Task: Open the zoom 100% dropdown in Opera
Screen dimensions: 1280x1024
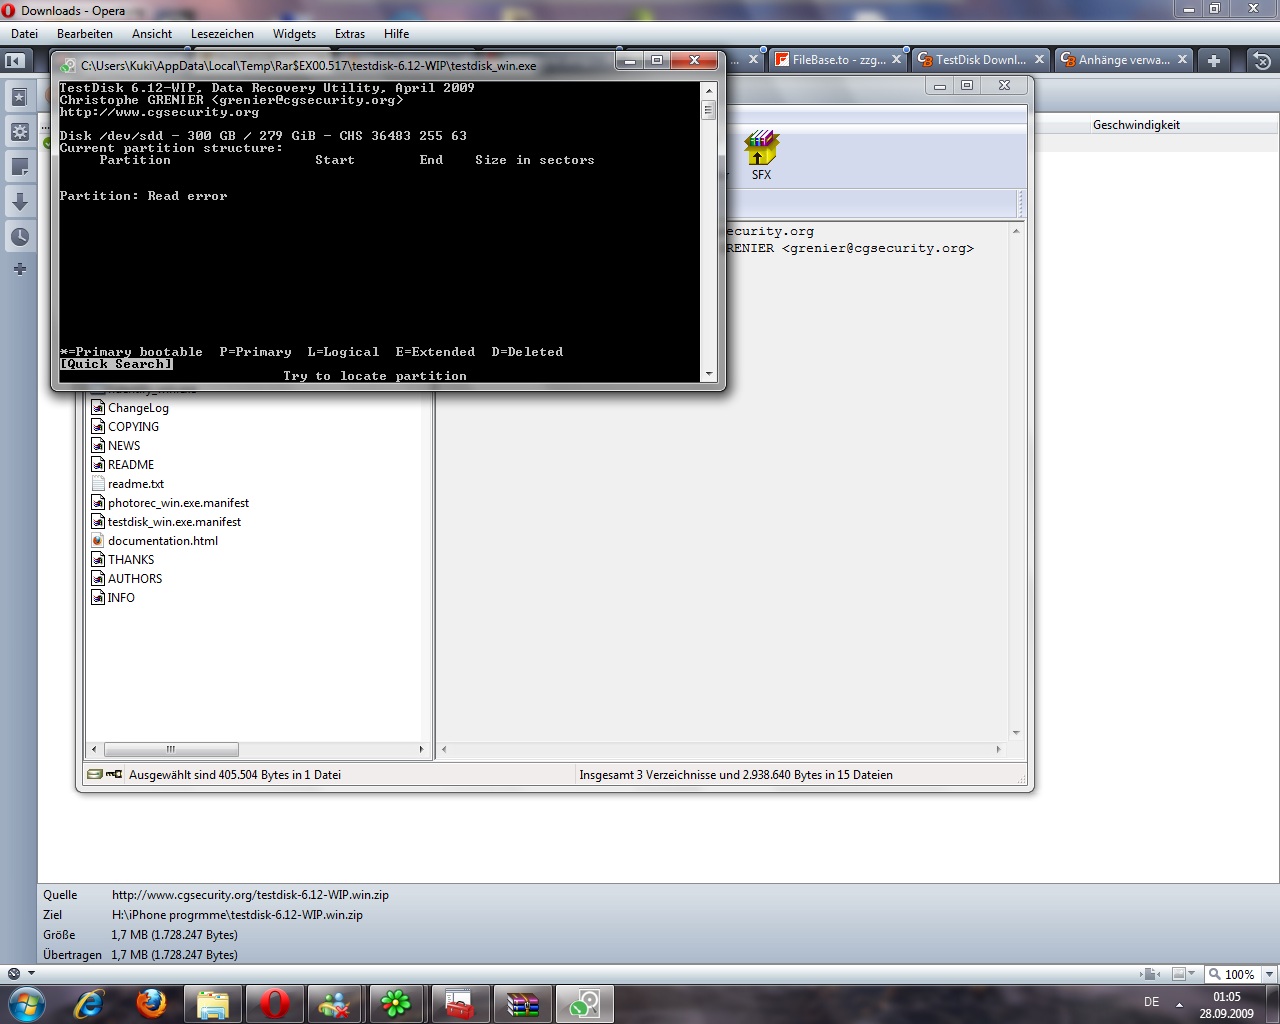Action: pyautogui.click(x=1232, y=974)
